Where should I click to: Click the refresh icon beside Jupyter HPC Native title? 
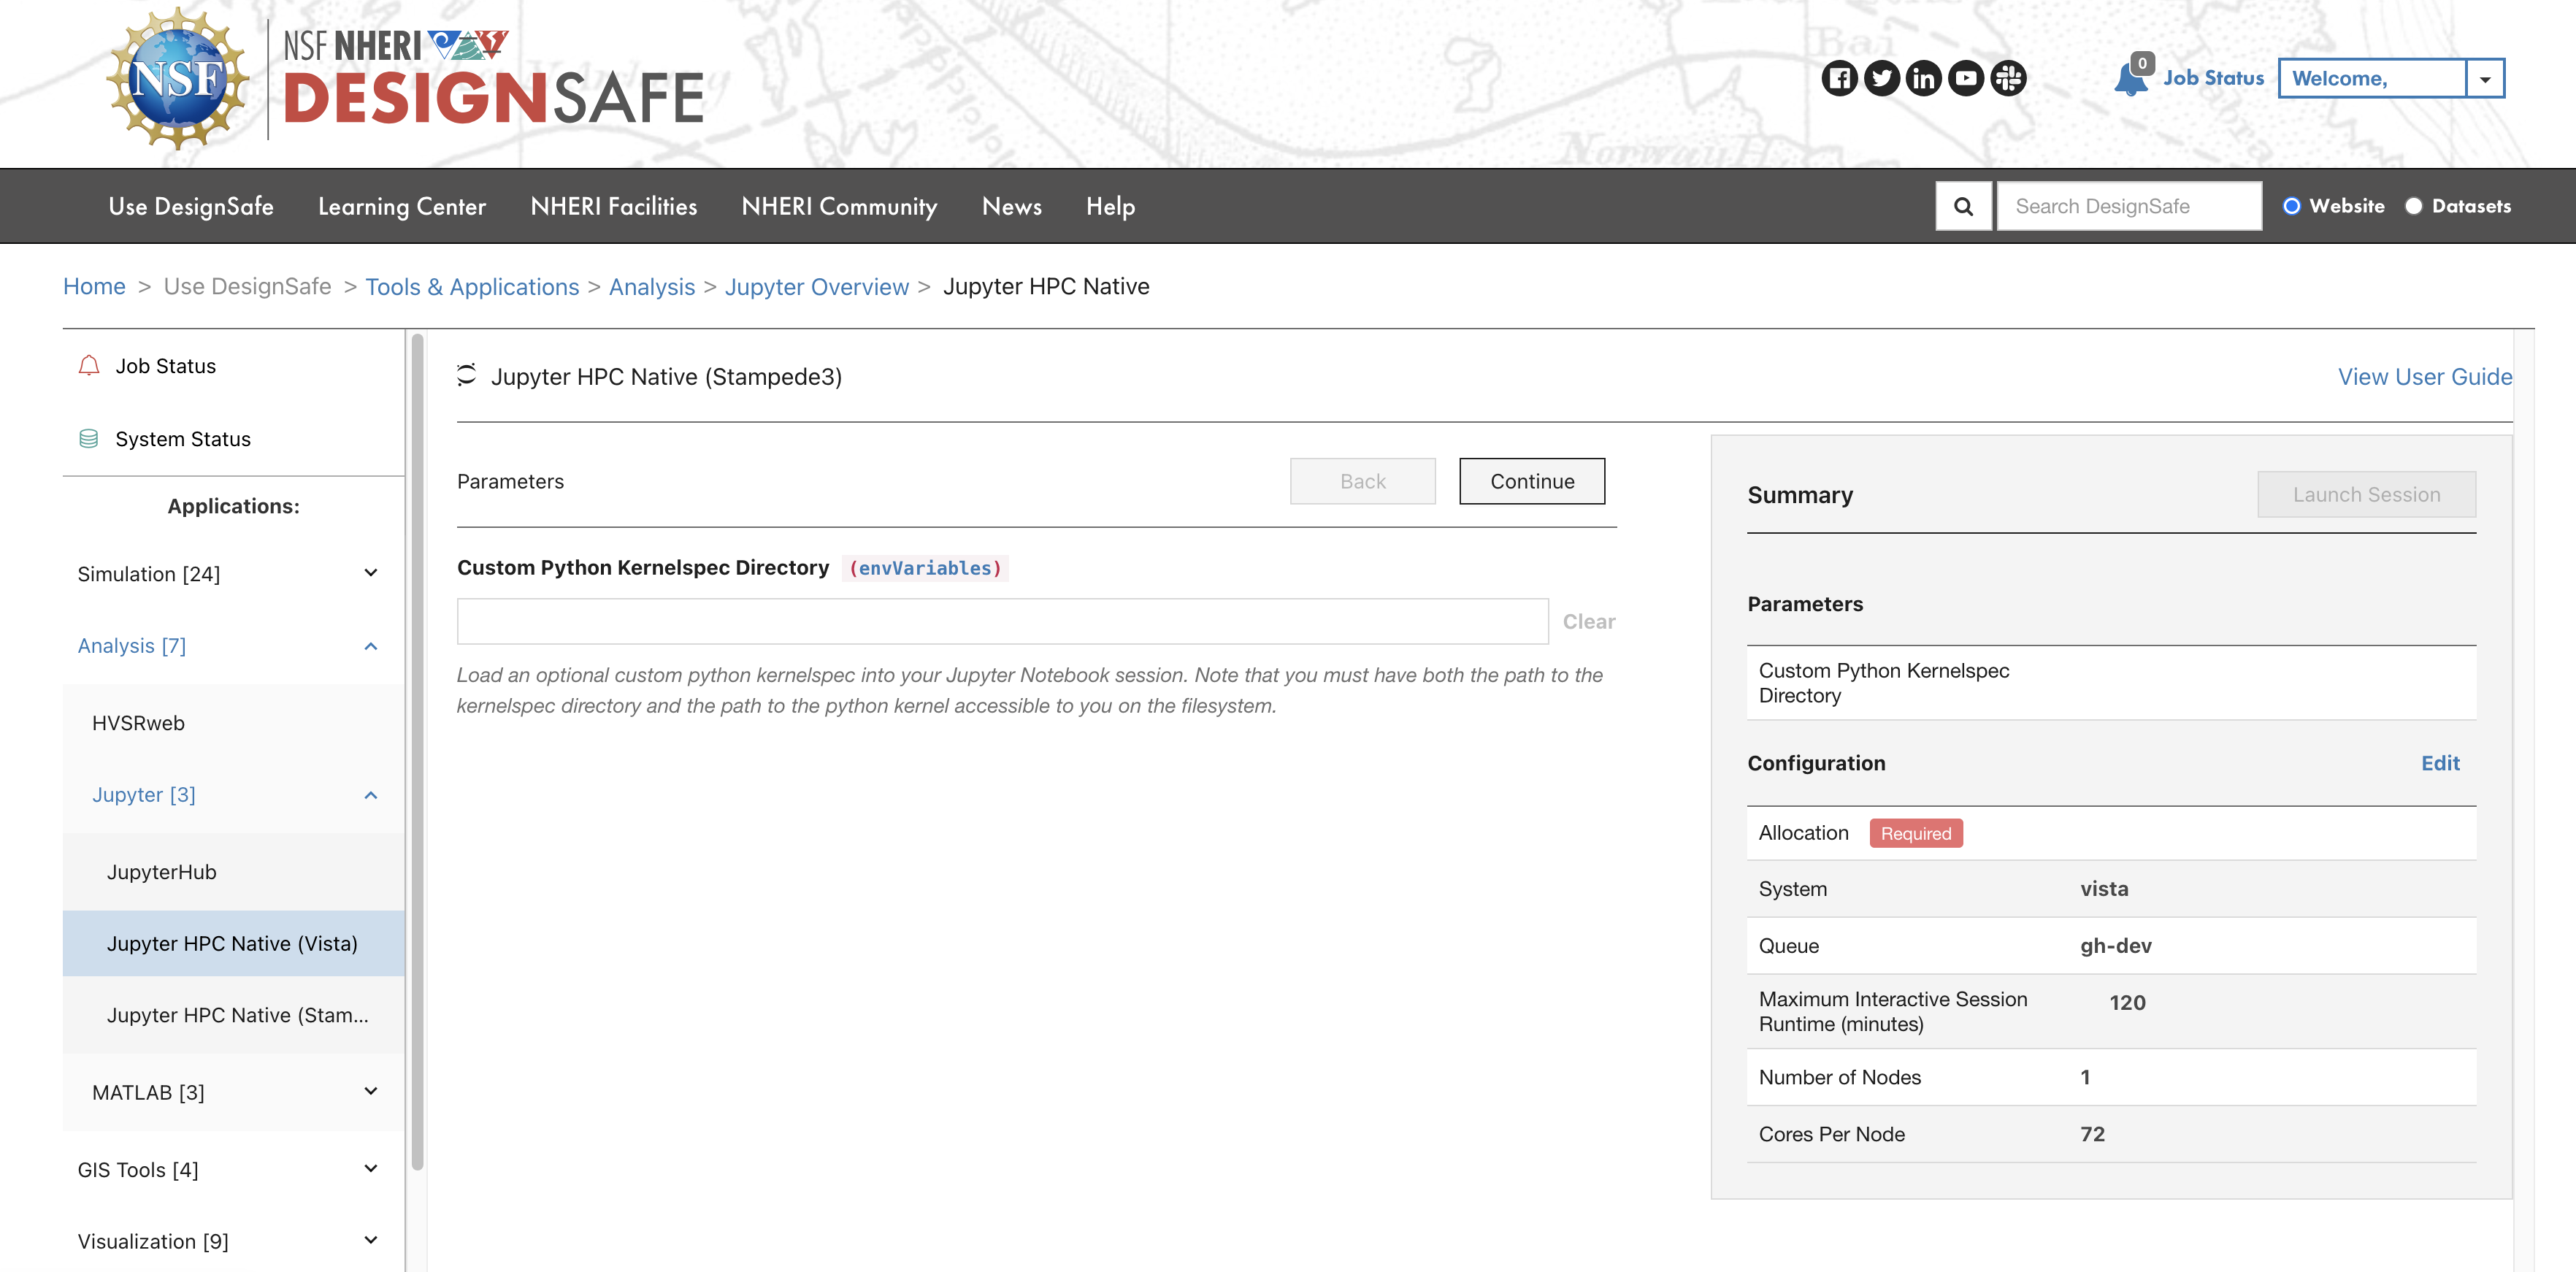(467, 376)
